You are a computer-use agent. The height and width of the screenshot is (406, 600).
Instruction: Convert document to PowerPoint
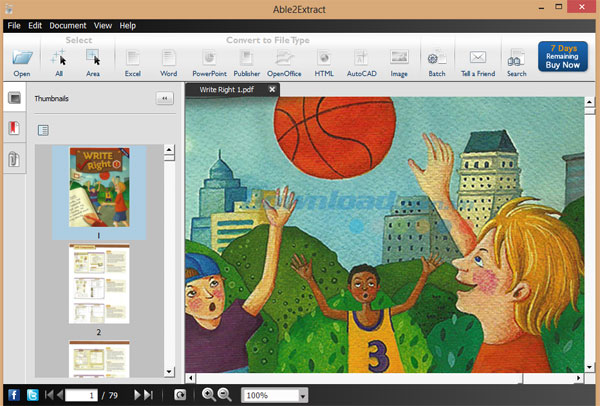(209, 61)
